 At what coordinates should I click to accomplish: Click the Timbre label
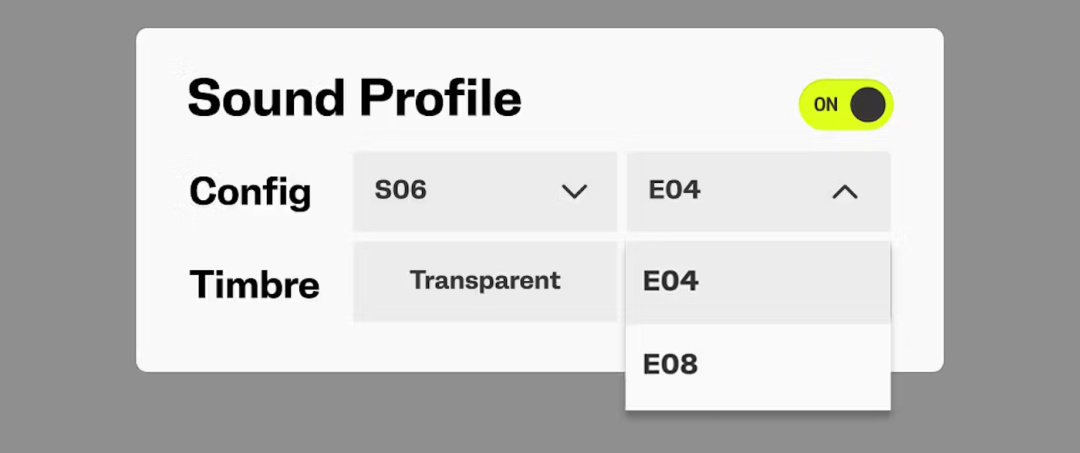pos(254,285)
